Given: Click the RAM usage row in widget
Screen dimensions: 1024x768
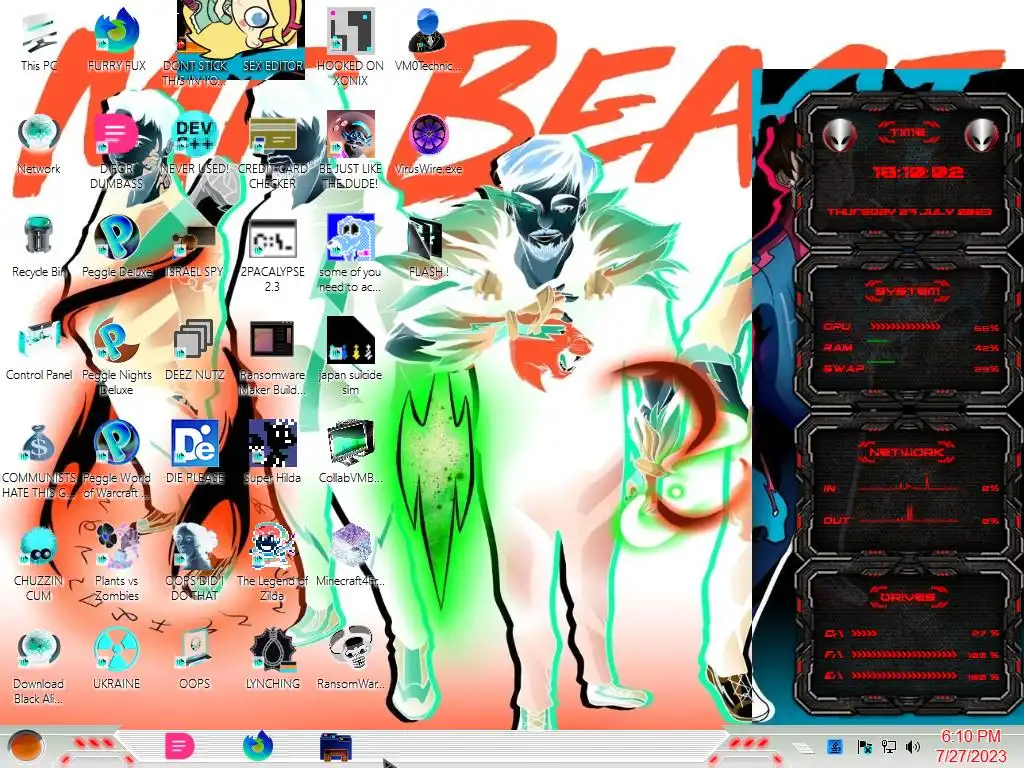Looking at the screenshot, I should [x=911, y=347].
